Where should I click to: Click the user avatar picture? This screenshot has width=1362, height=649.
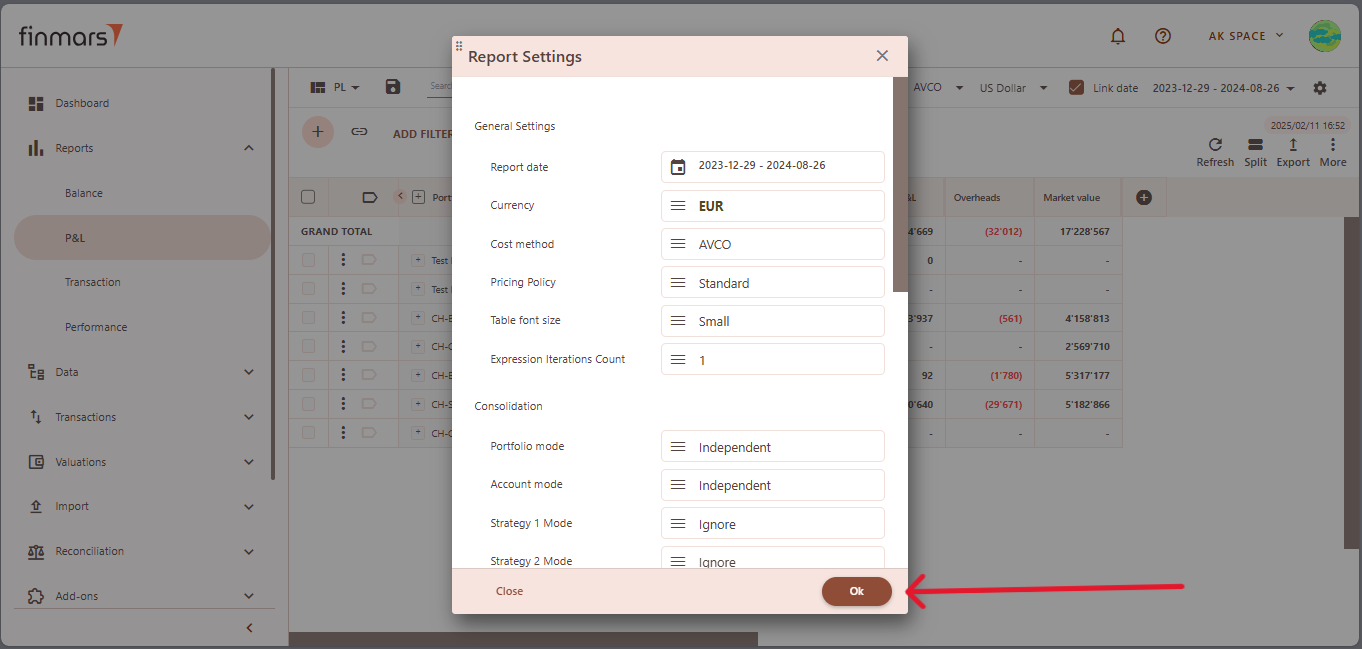point(1325,36)
